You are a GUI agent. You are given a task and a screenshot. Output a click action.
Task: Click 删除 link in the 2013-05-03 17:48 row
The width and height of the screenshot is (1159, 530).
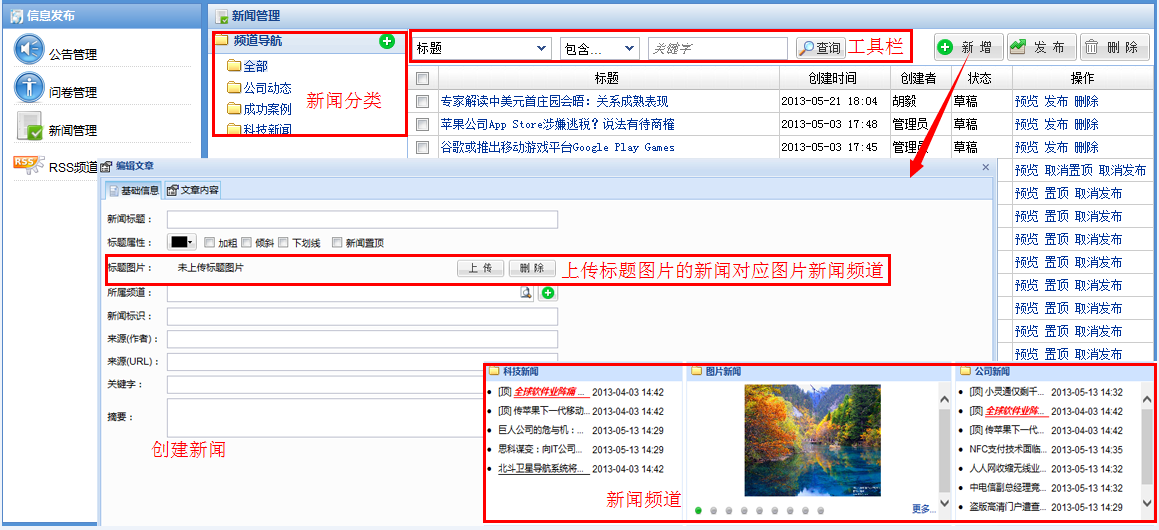tap(1087, 124)
